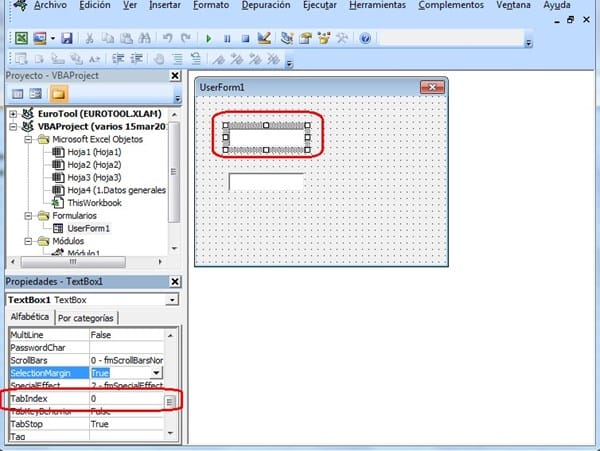Switch to Por categorías tab
Image resolution: width=600 pixels, height=451 pixels.
point(86,318)
